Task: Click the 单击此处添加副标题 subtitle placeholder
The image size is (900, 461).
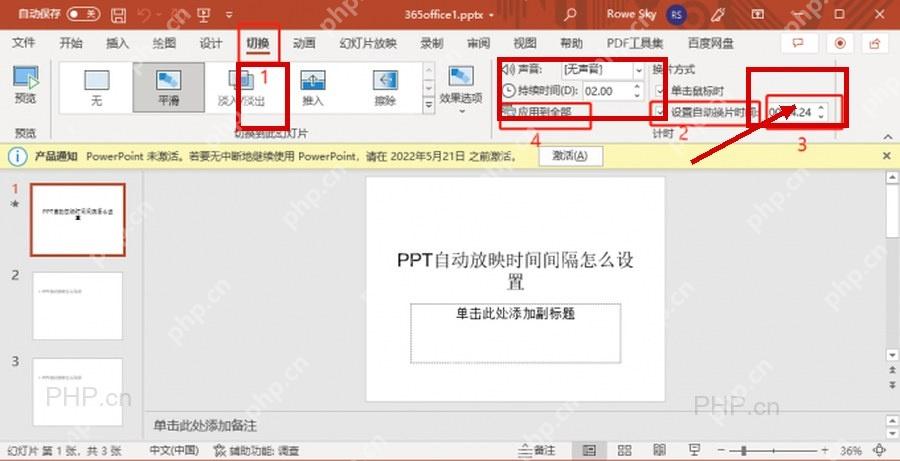Action: (x=515, y=334)
